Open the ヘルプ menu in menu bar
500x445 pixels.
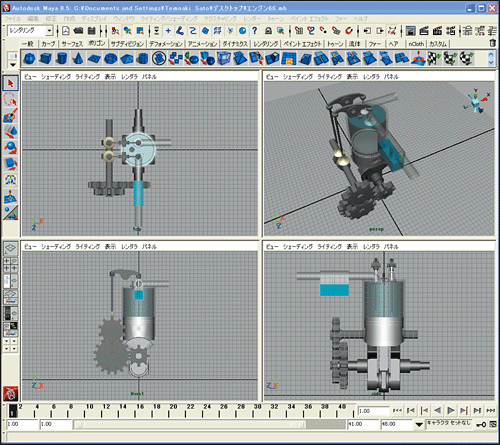[x=360, y=19]
